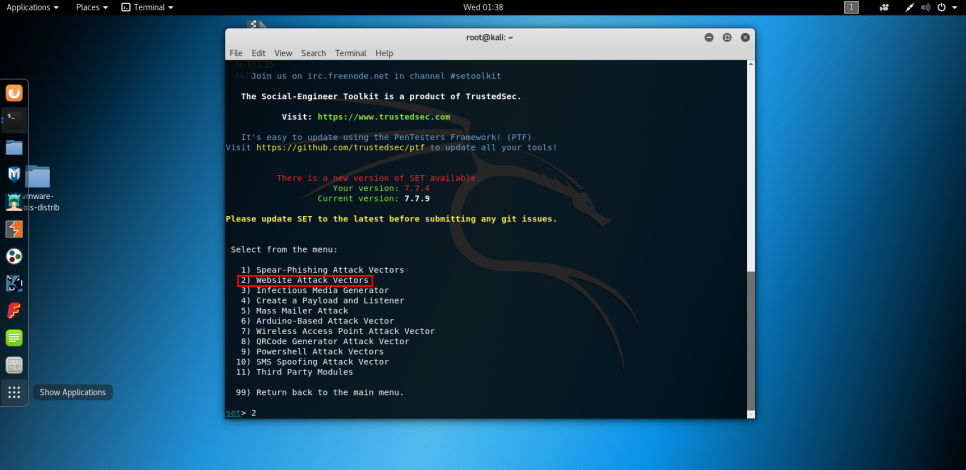Click red 'new version of SET available' text
966x470 pixels.
[x=378, y=178]
